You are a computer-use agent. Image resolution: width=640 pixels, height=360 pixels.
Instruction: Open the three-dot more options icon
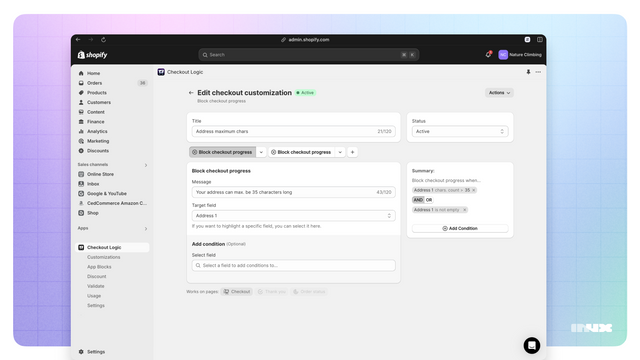(x=538, y=72)
